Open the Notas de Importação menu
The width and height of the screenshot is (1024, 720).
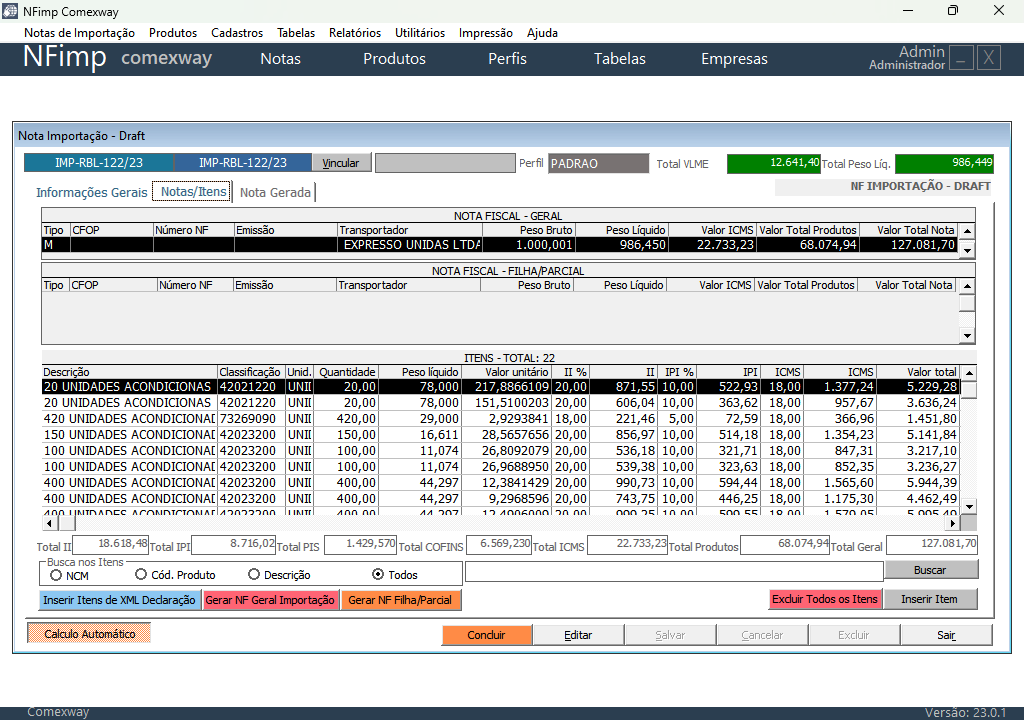point(79,33)
